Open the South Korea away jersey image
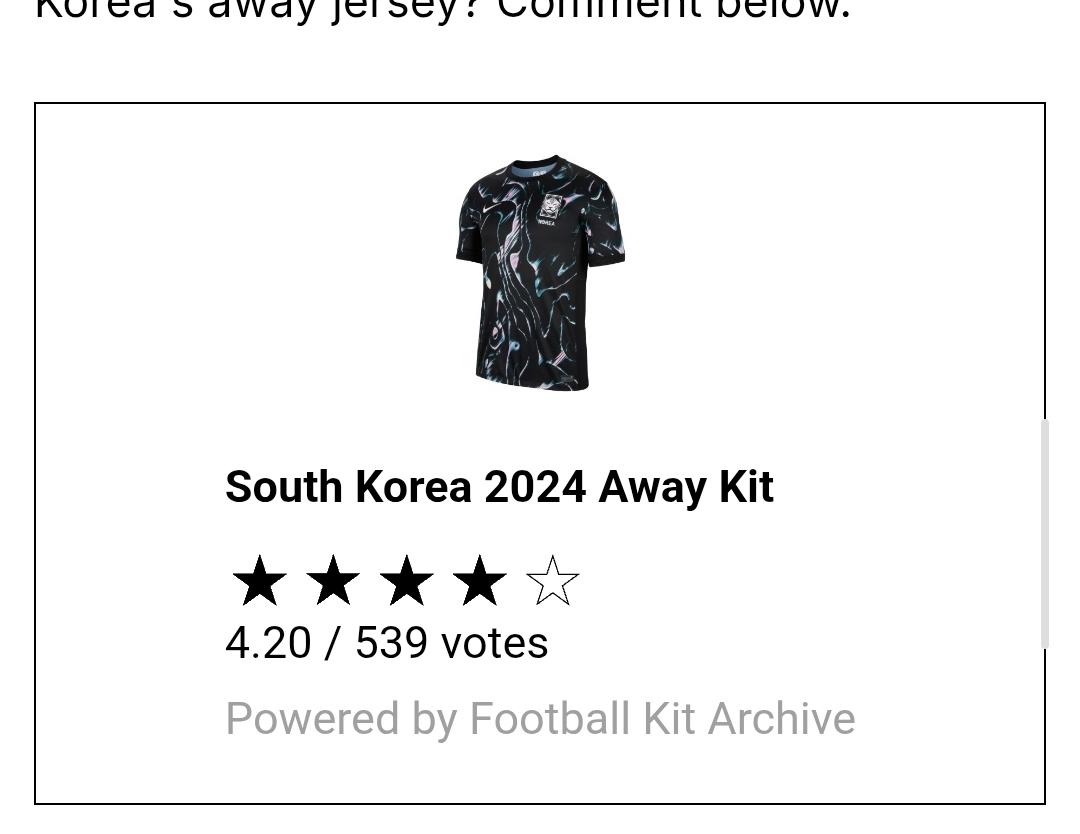1080x834 pixels. coord(540,273)
